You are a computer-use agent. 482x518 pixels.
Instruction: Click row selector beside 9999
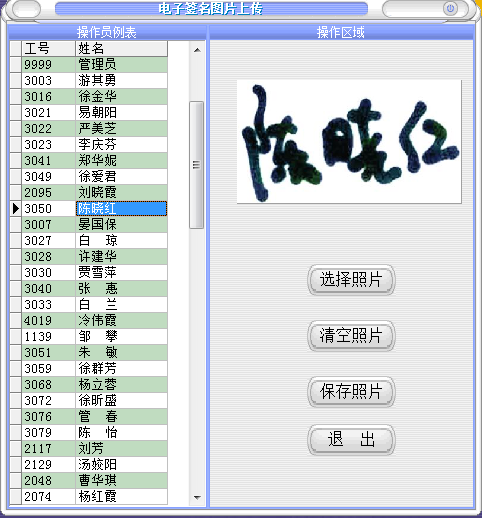(15, 64)
